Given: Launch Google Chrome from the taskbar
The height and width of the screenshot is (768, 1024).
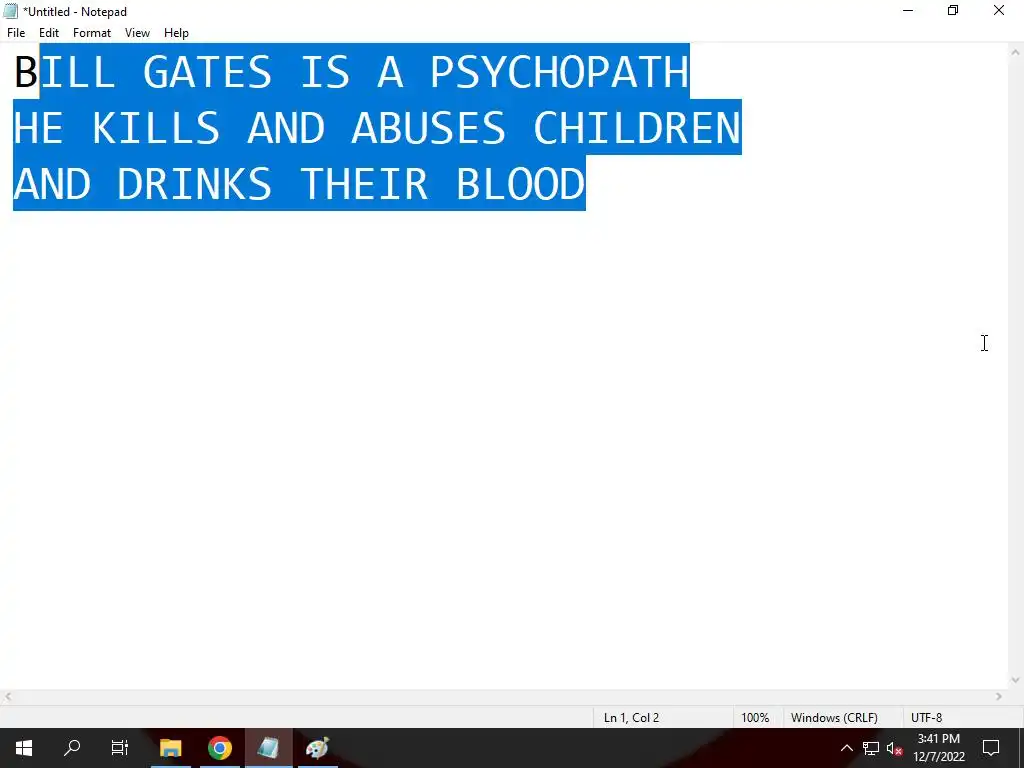Looking at the screenshot, I should tap(220, 748).
